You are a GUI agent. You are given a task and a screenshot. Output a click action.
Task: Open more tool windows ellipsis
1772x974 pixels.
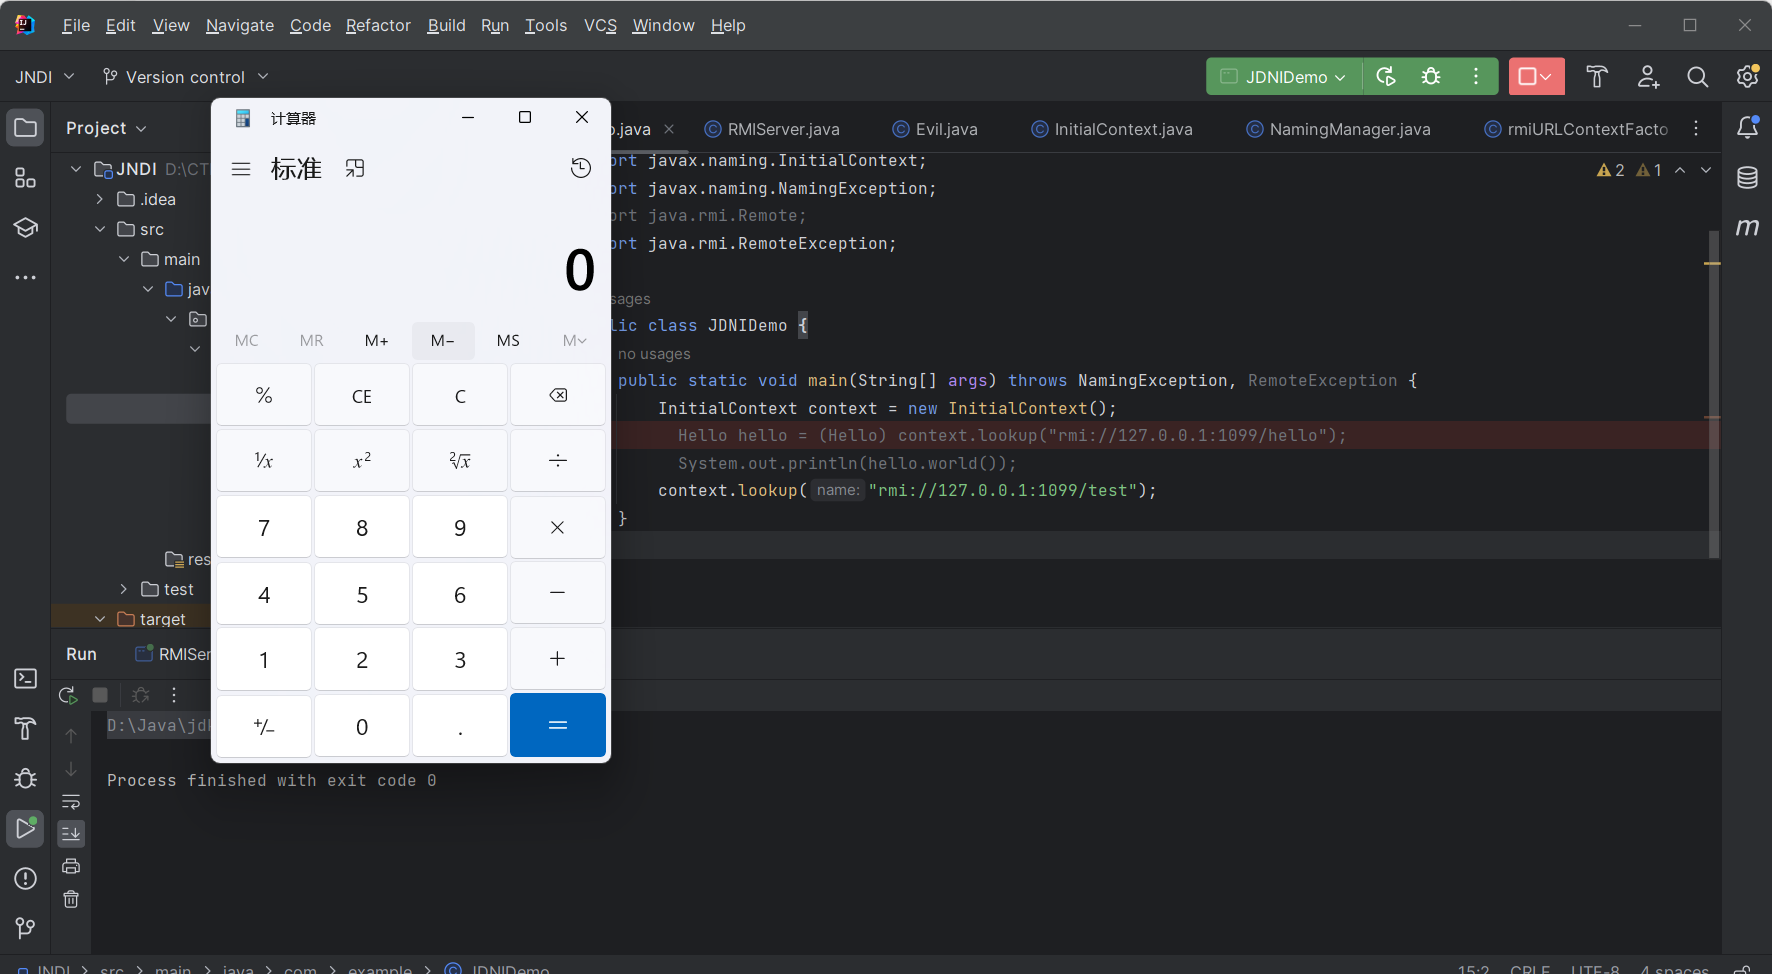click(x=26, y=277)
